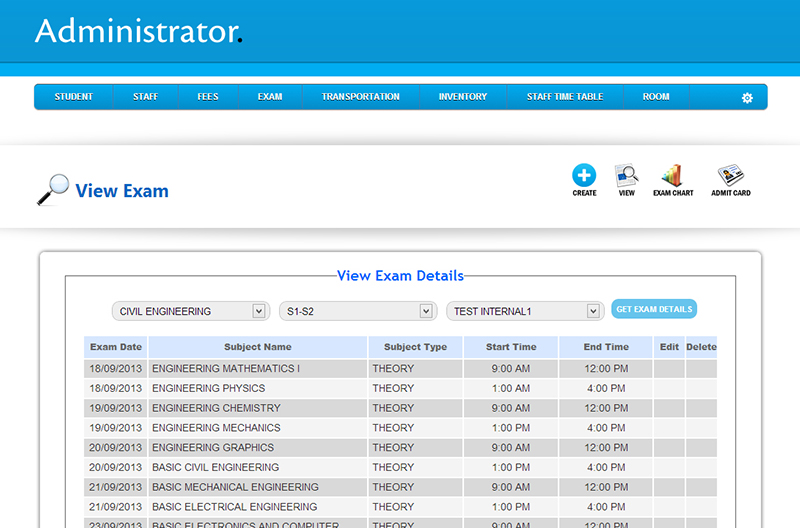The image size is (800, 528).
Task: Expand the Test Internal1 exam dropdown
Action: [525, 311]
